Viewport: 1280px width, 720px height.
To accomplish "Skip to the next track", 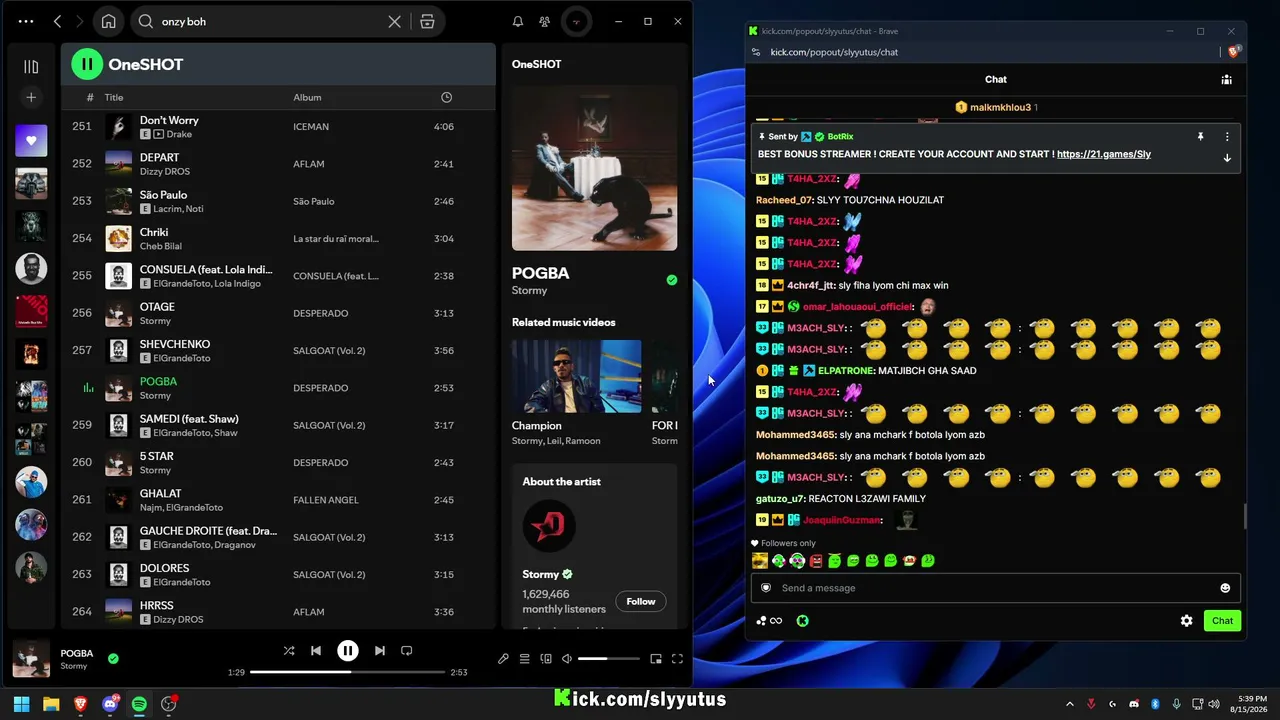I will [380, 651].
